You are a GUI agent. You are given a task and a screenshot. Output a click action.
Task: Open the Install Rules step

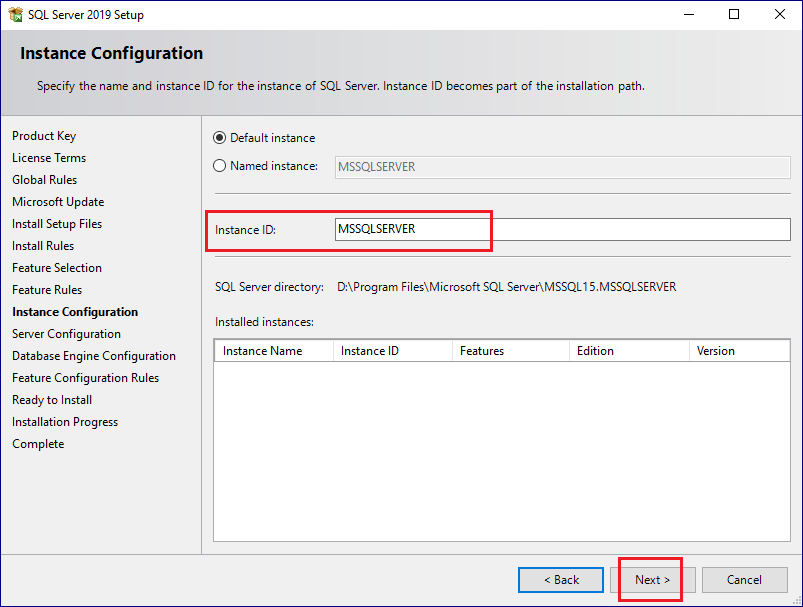click(43, 246)
